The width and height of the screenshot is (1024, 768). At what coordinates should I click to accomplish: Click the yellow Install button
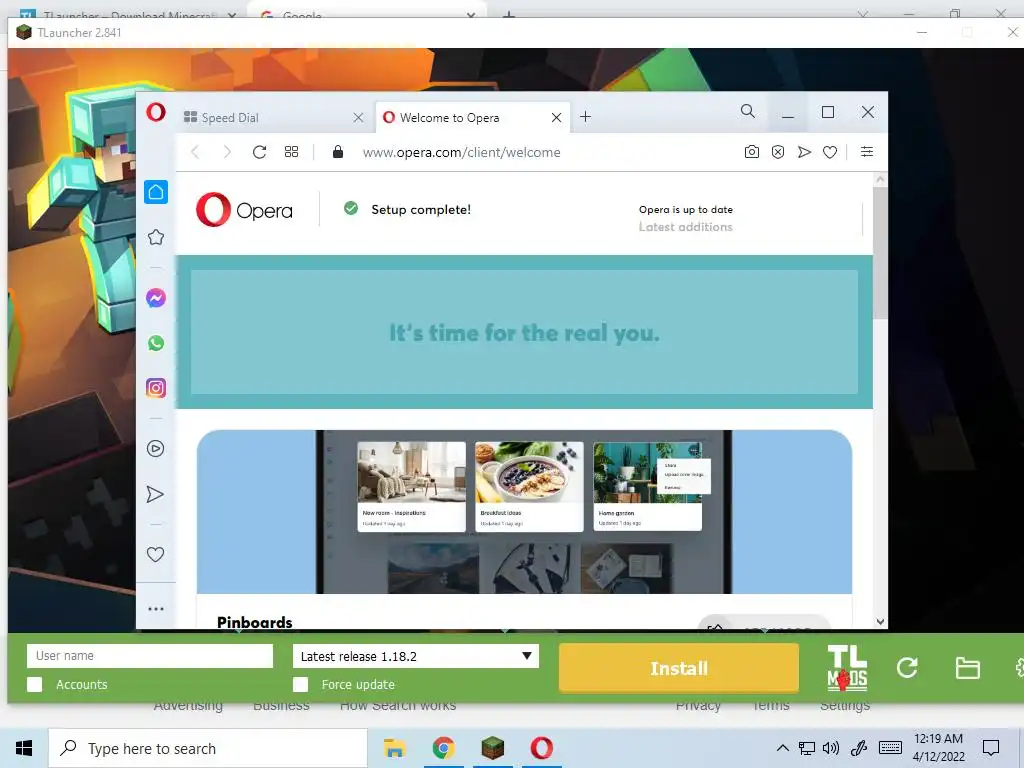[x=679, y=668]
